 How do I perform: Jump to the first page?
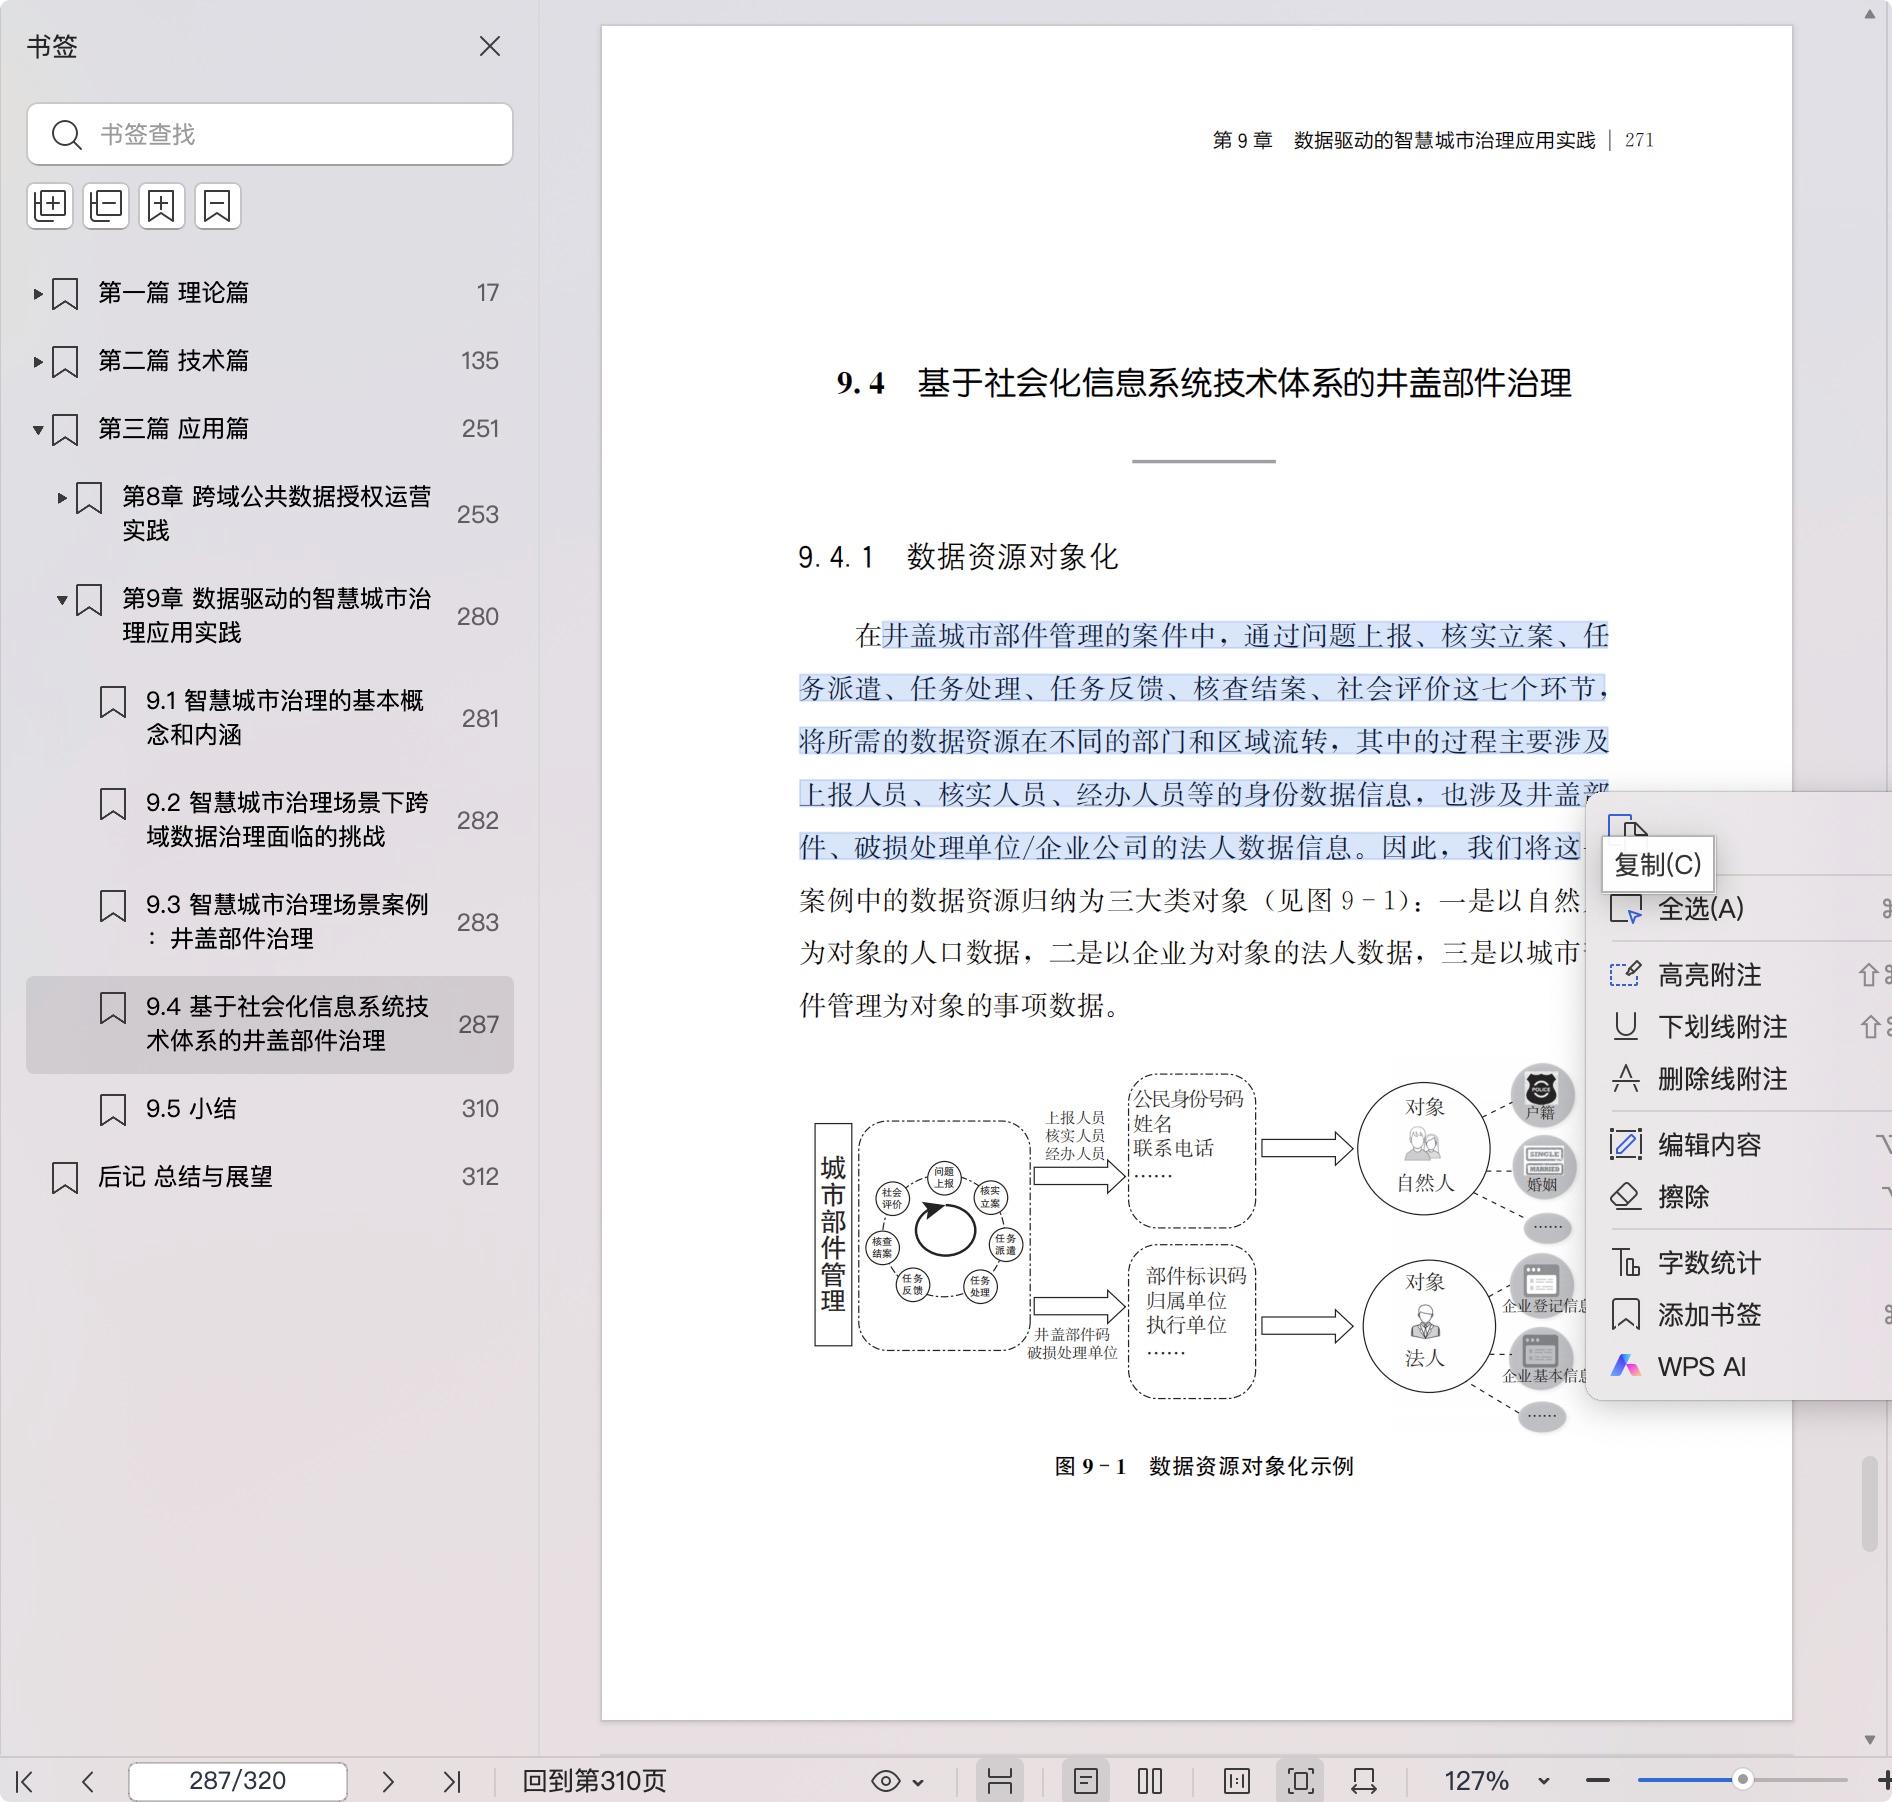pyautogui.click(x=25, y=1781)
